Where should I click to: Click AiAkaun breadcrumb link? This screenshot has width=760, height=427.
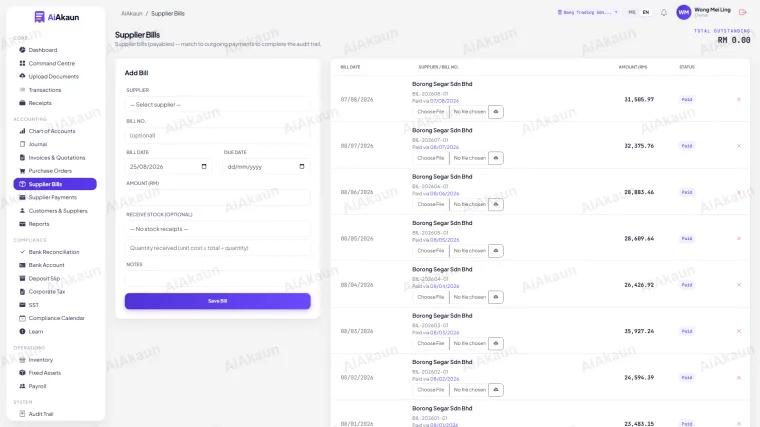click(132, 14)
